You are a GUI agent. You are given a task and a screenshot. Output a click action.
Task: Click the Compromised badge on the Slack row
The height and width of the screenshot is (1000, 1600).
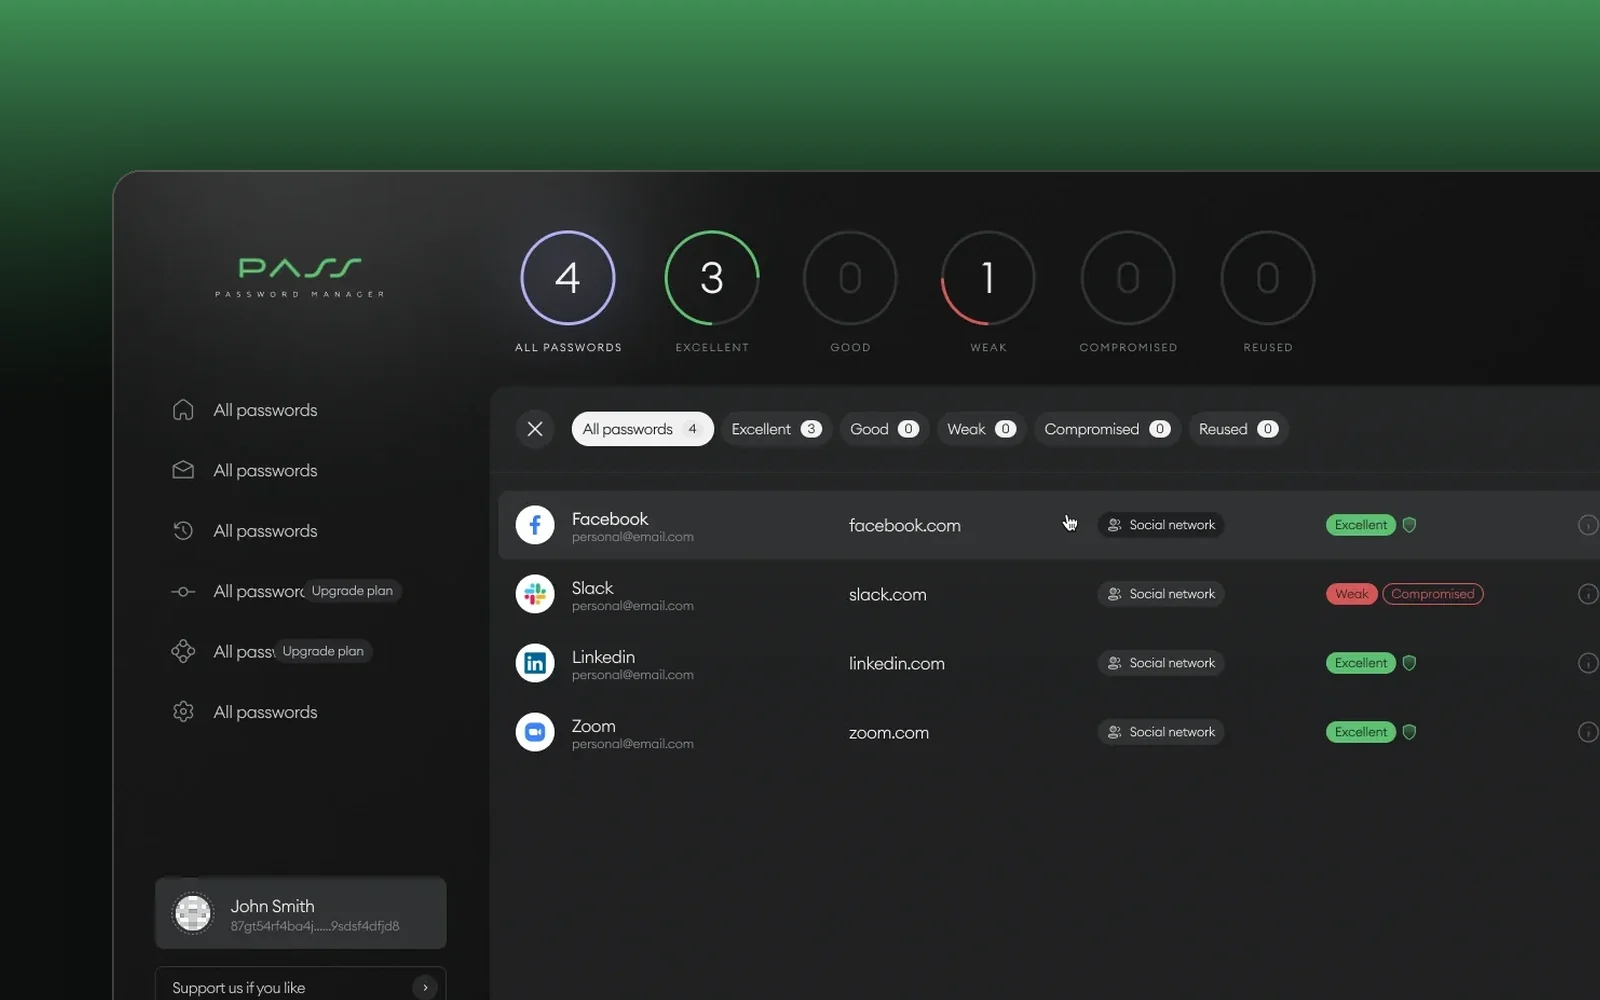pos(1433,594)
